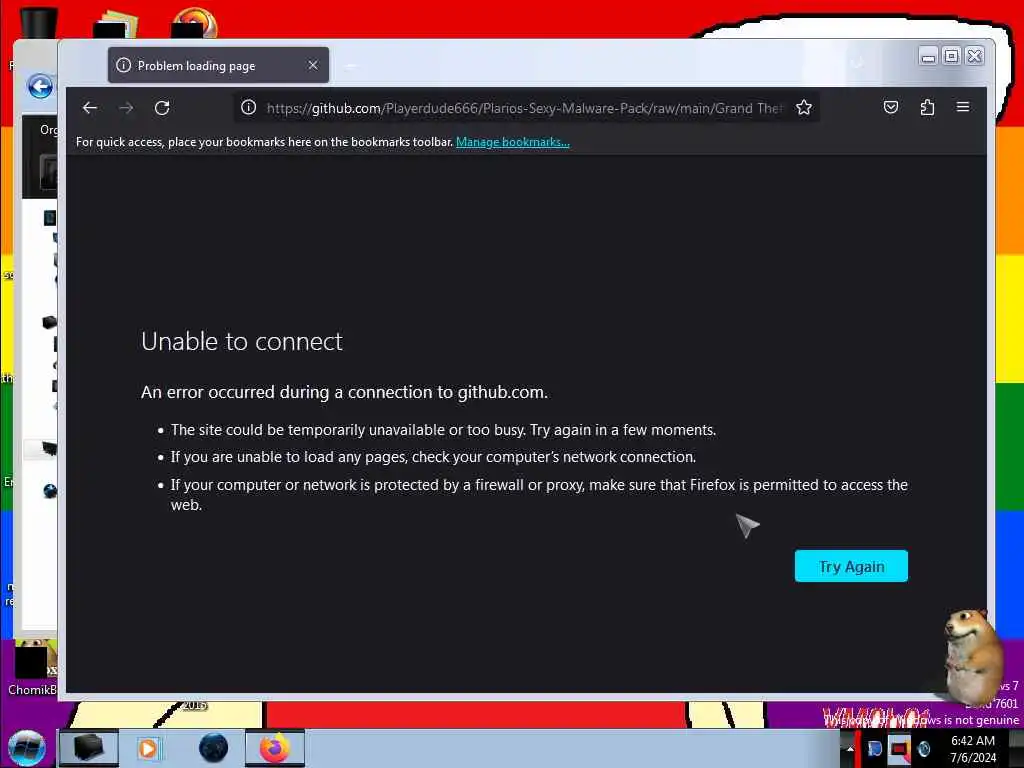Reload the current page

click(x=162, y=108)
